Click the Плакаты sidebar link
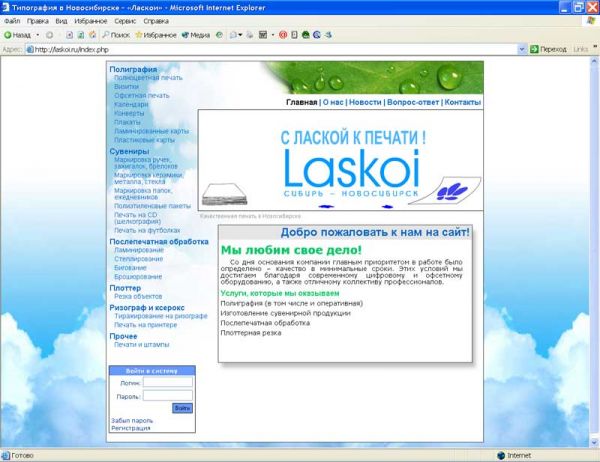The image size is (600, 462). tap(127, 122)
